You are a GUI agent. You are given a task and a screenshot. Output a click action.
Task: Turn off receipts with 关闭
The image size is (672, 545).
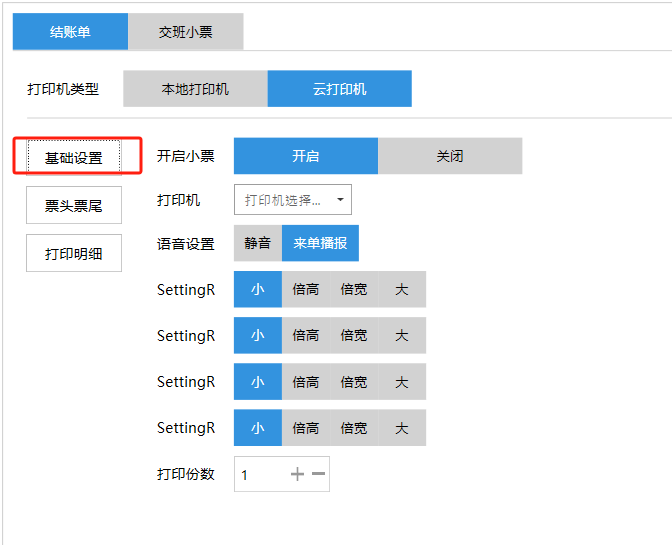[450, 156]
